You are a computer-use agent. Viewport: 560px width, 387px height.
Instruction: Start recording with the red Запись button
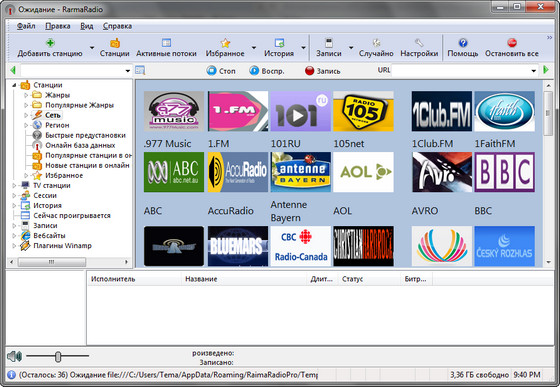point(310,71)
